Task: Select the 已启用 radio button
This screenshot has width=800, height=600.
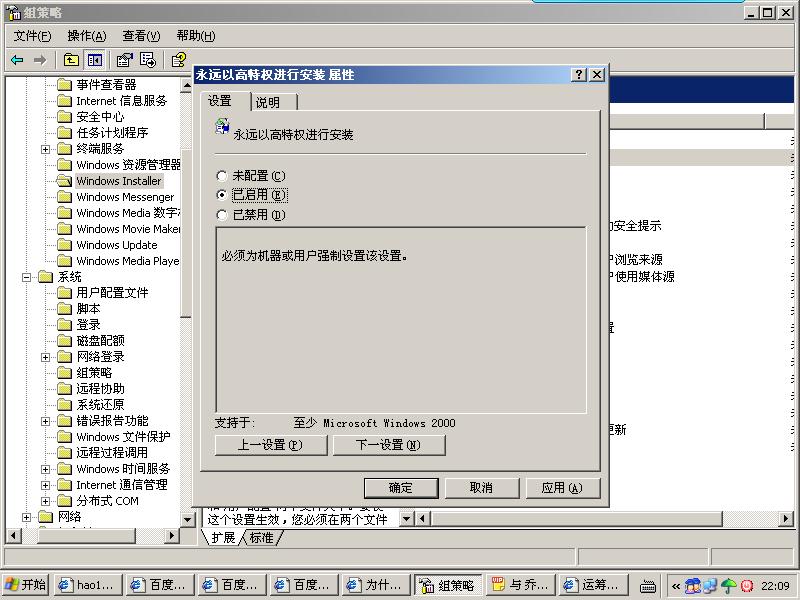Action: pyautogui.click(x=221, y=195)
